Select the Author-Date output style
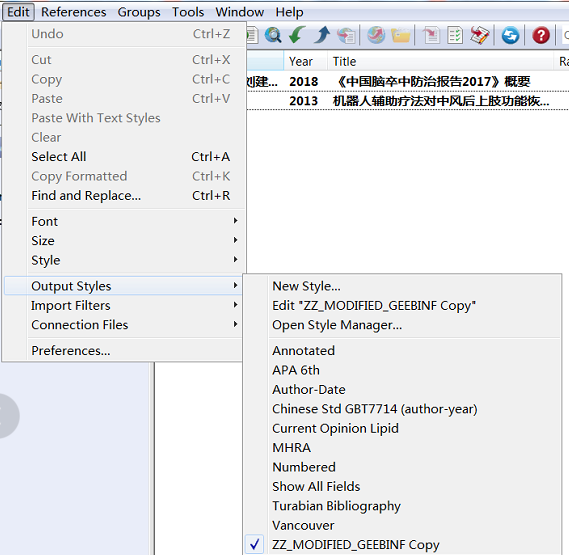569x555 pixels. pos(402,389)
